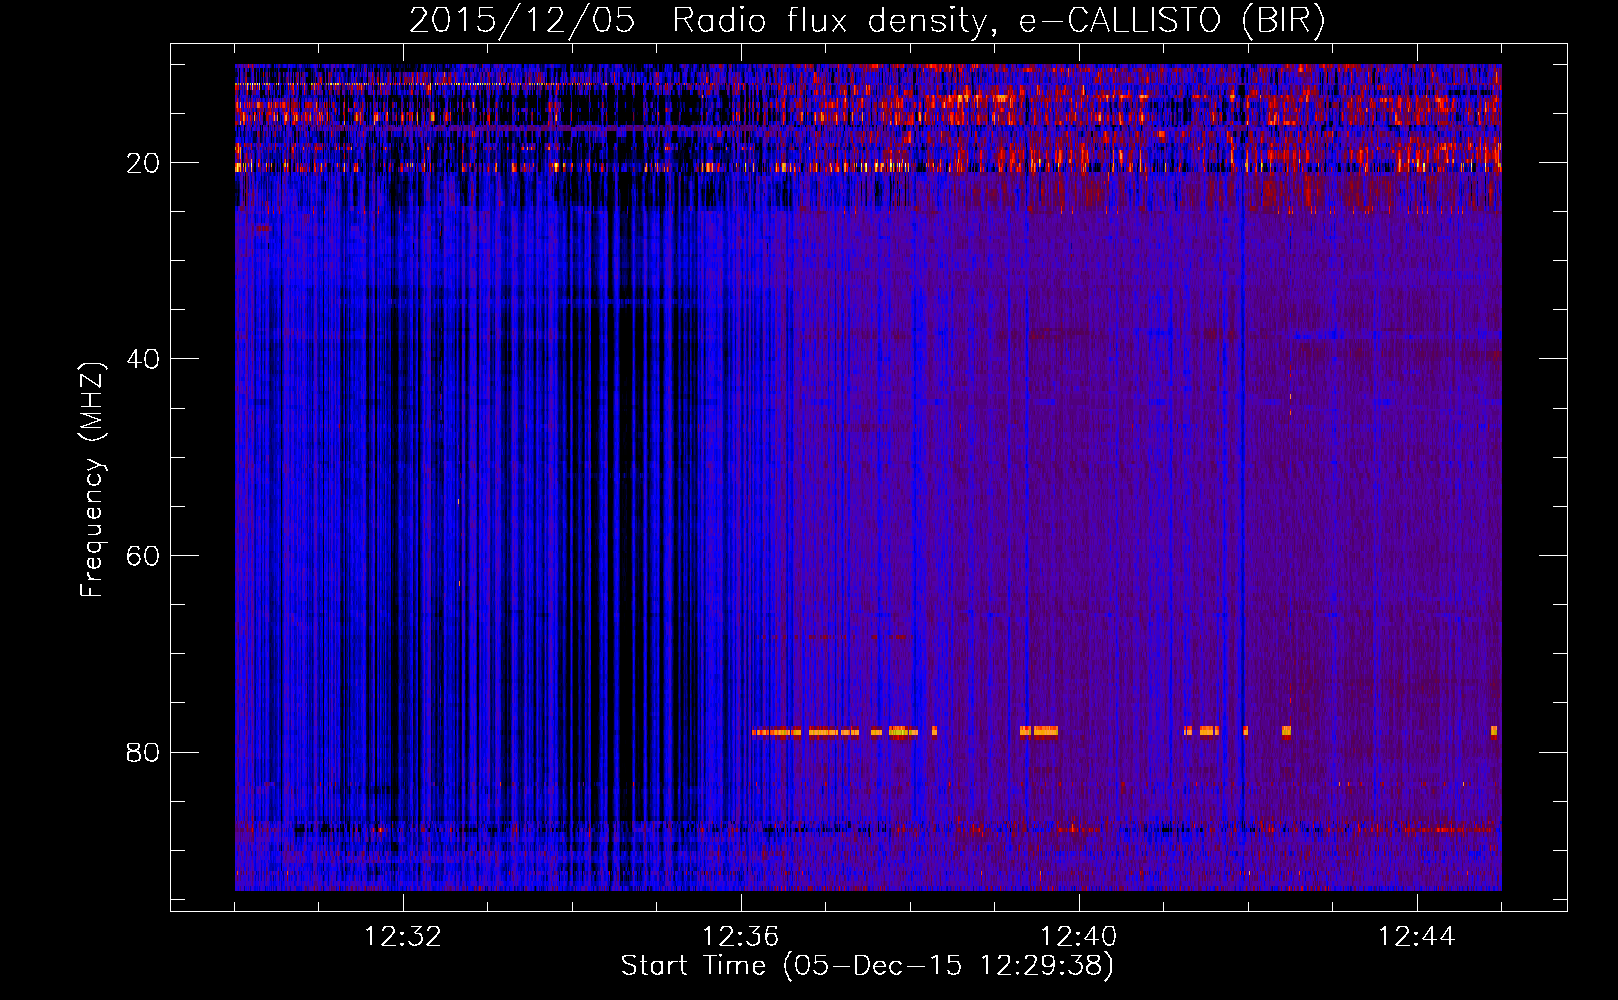Screen dimensions: 1618x1000
Task: Click the 80 frequency tick label
Action: tap(143, 752)
